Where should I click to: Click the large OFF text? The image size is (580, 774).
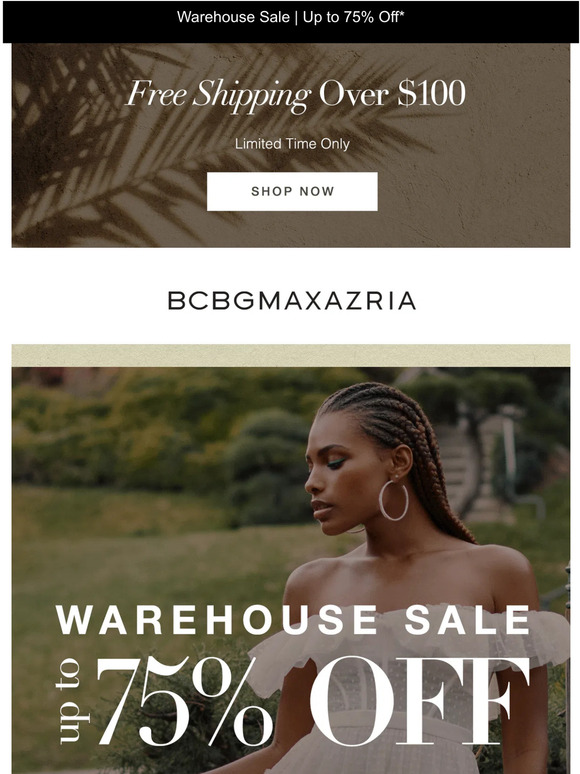coord(419,701)
